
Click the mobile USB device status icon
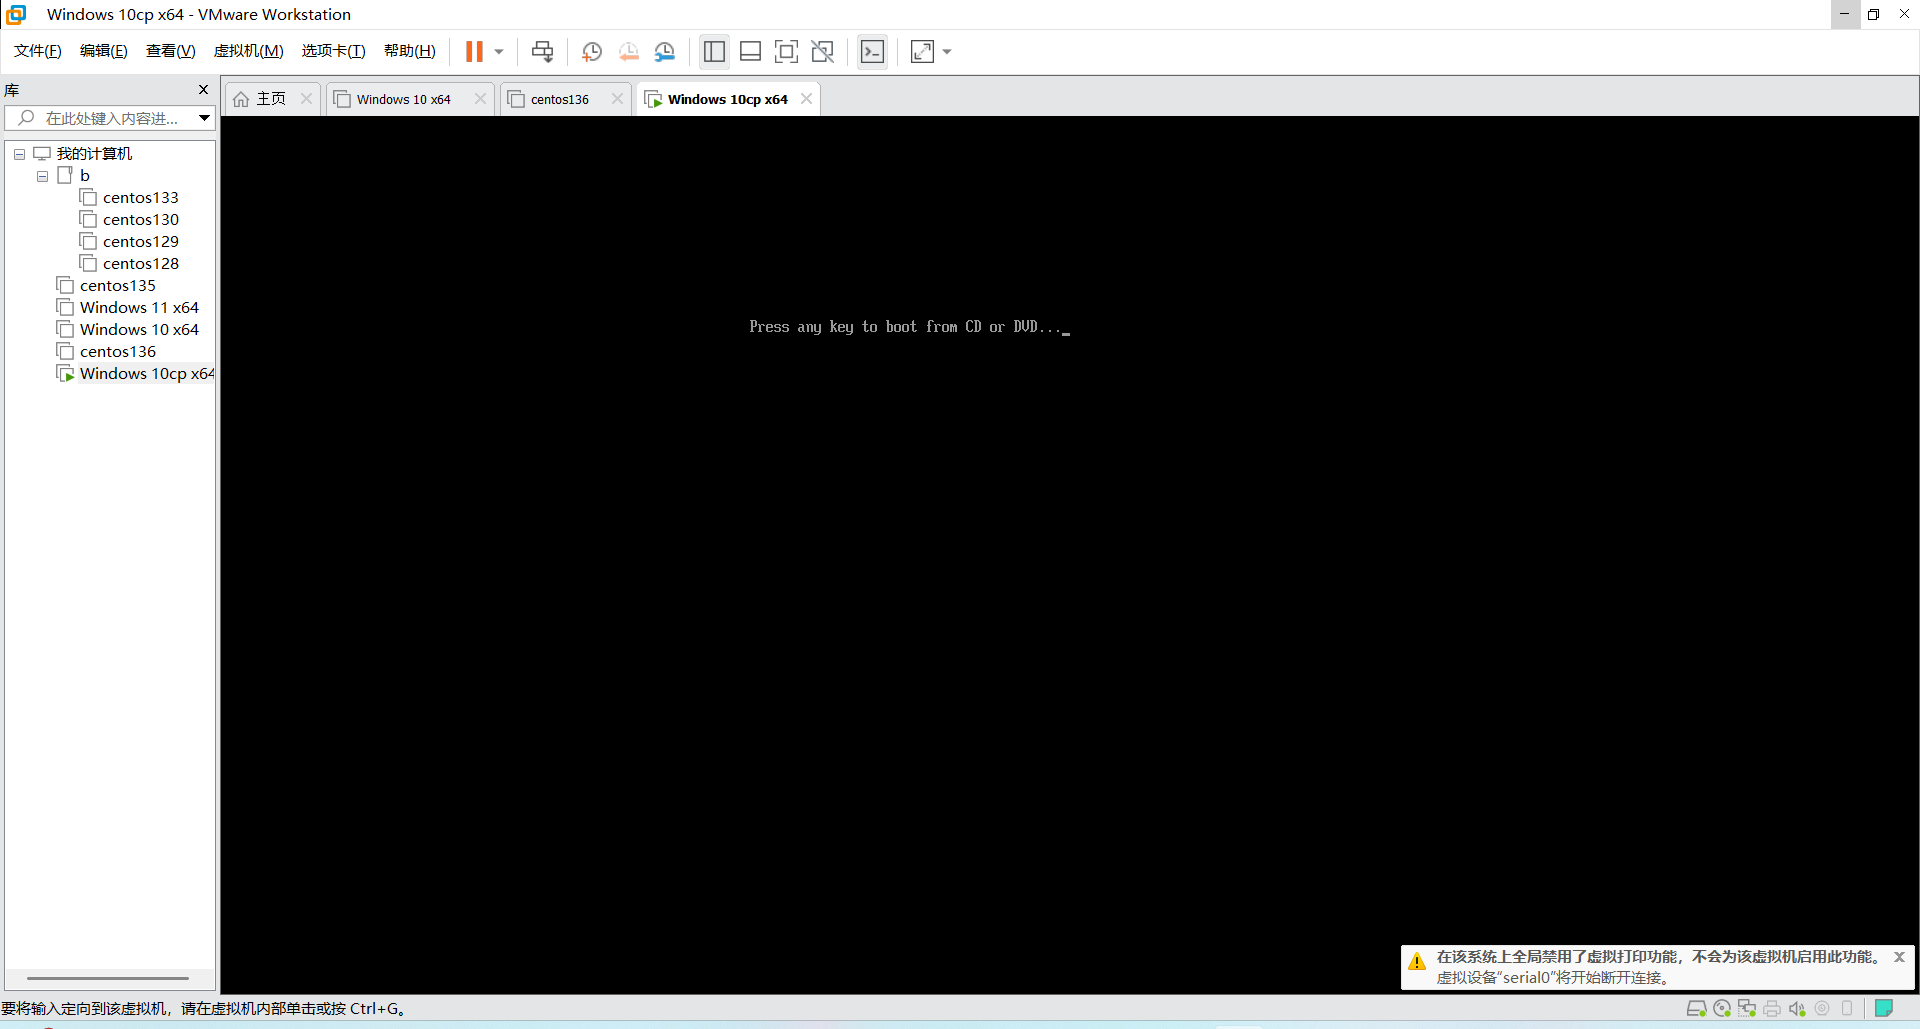click(x=1848, y=1008)
